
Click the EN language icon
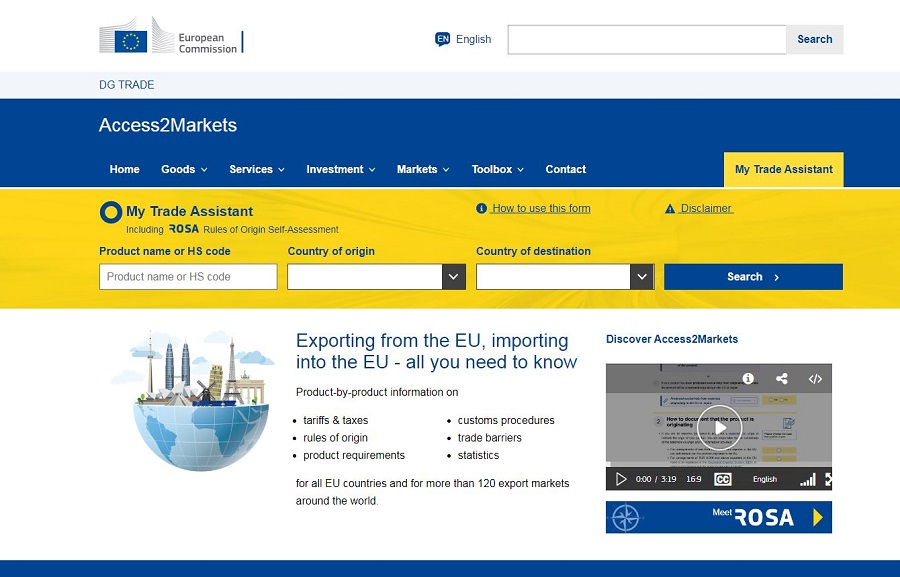(443, 39)
